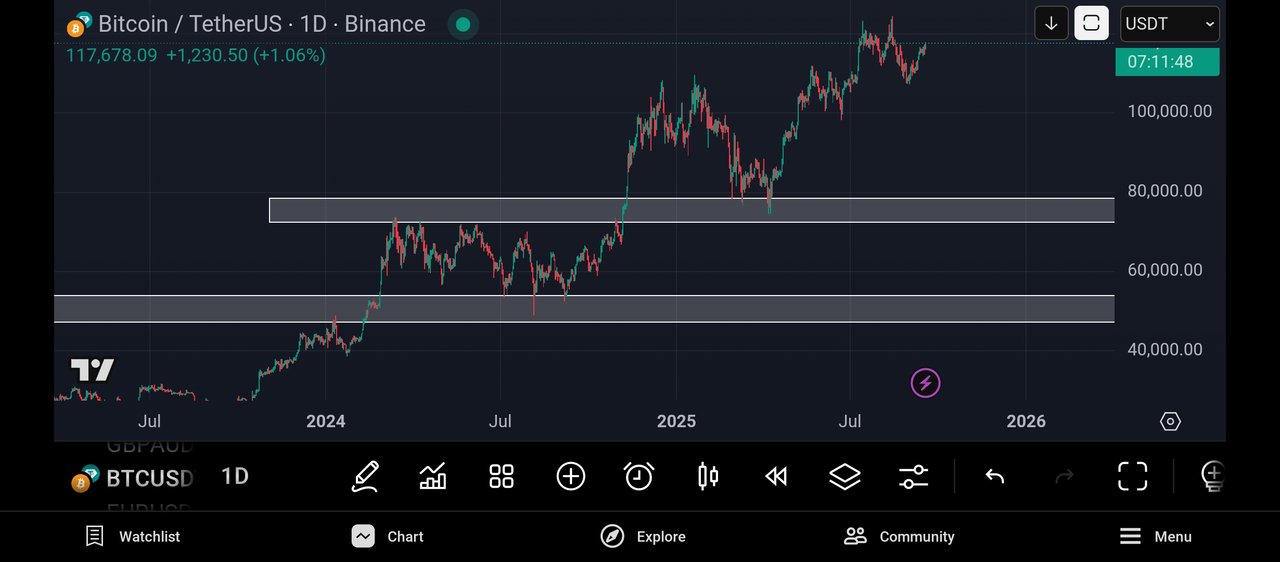The image size is (1280, 562).
Task: Click the down arrow button top right
Action: 1051,23
